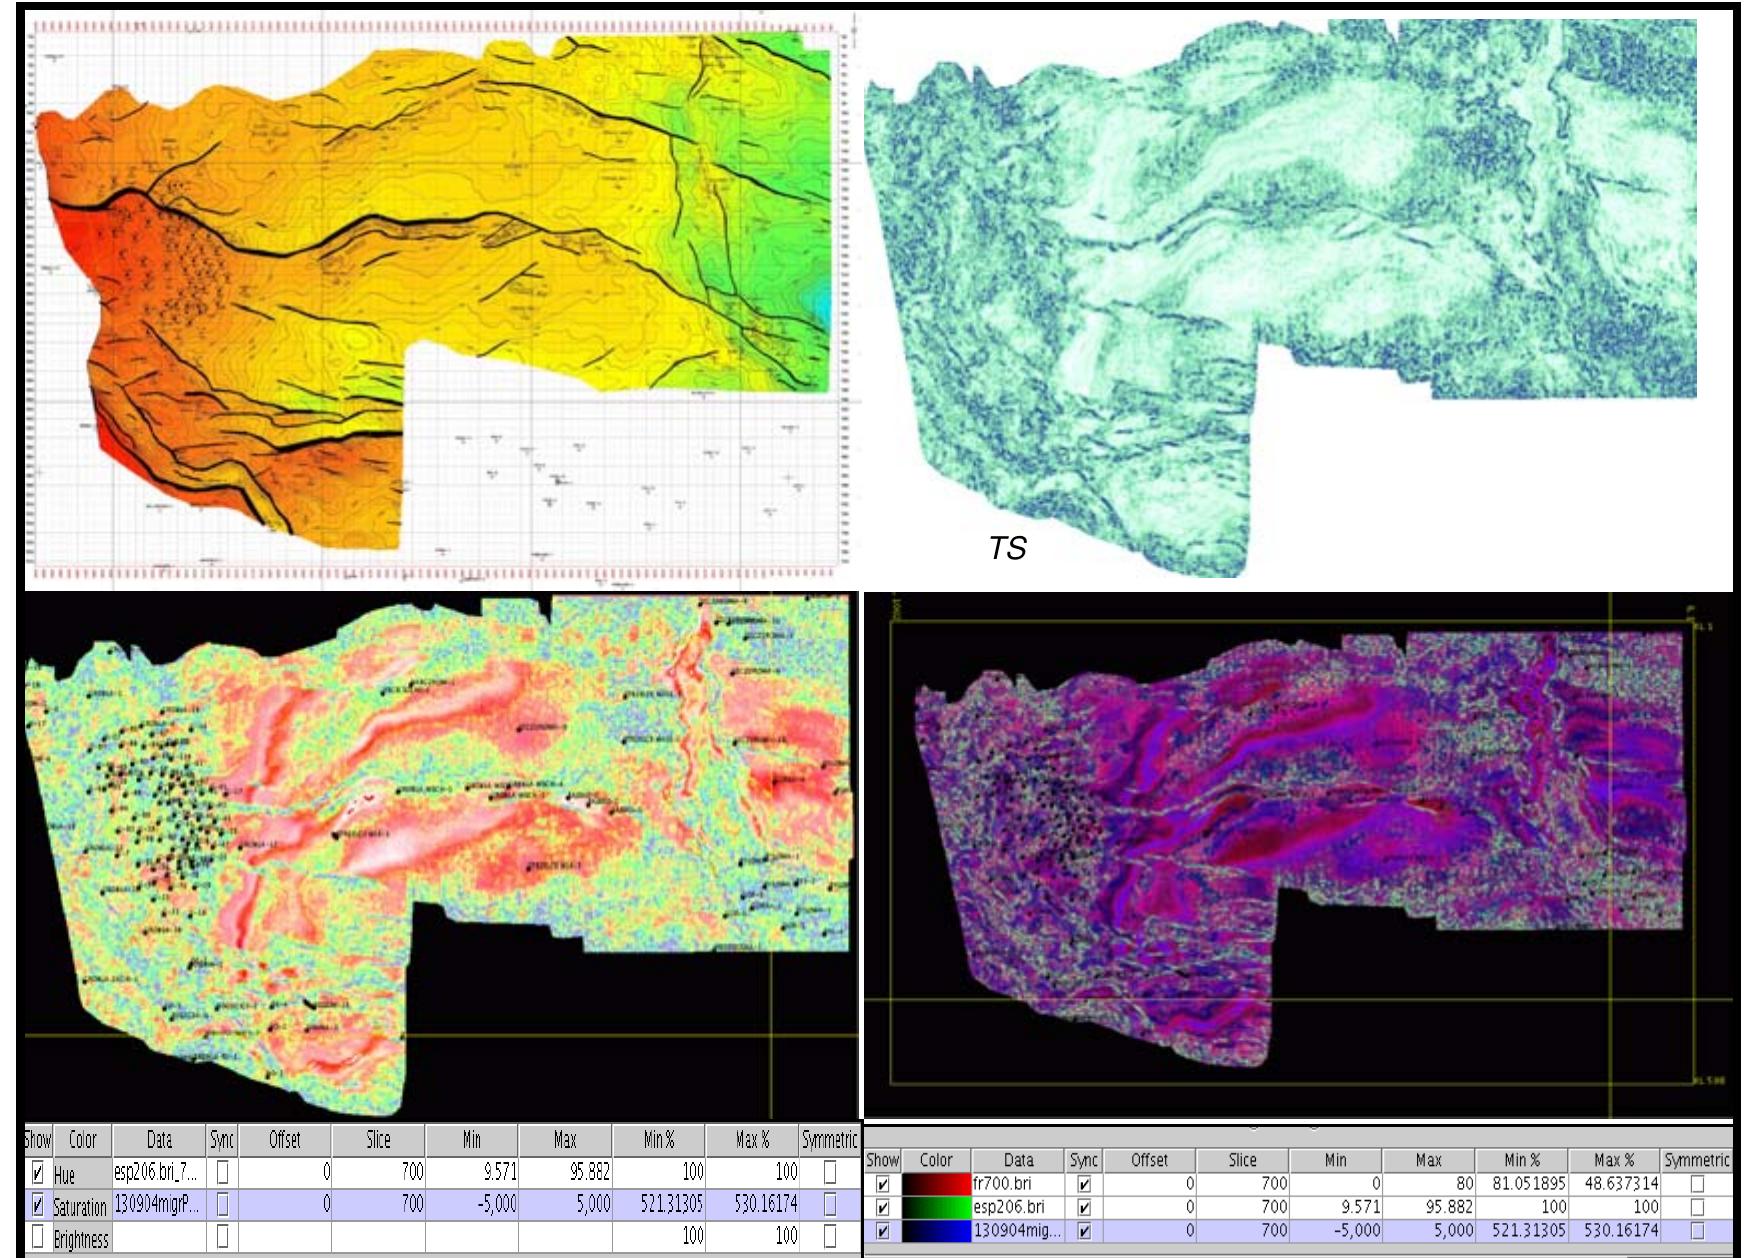
Task: Toggle Show checkbox beside the blue color swatch
Action: pyautogui.click(x=883, y=1231)
